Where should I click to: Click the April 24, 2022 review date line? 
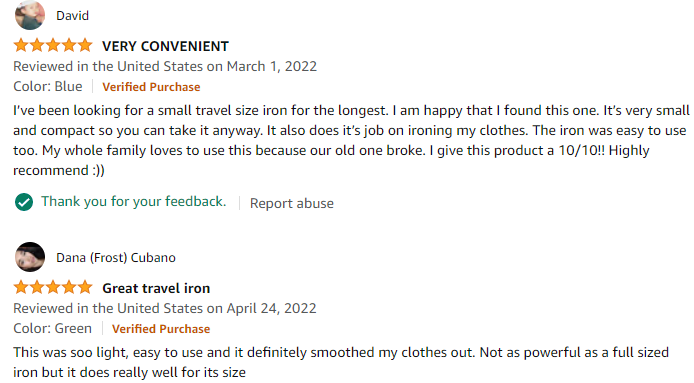point(165,309)
